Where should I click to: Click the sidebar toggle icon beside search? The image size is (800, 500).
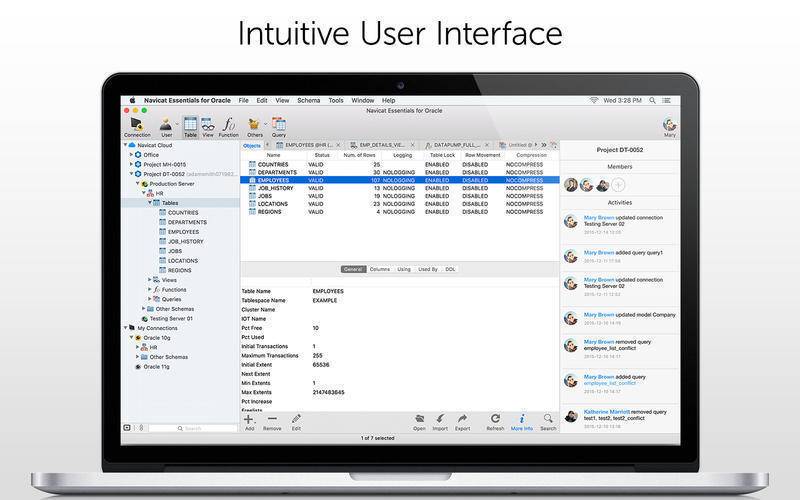coord(127,428)
